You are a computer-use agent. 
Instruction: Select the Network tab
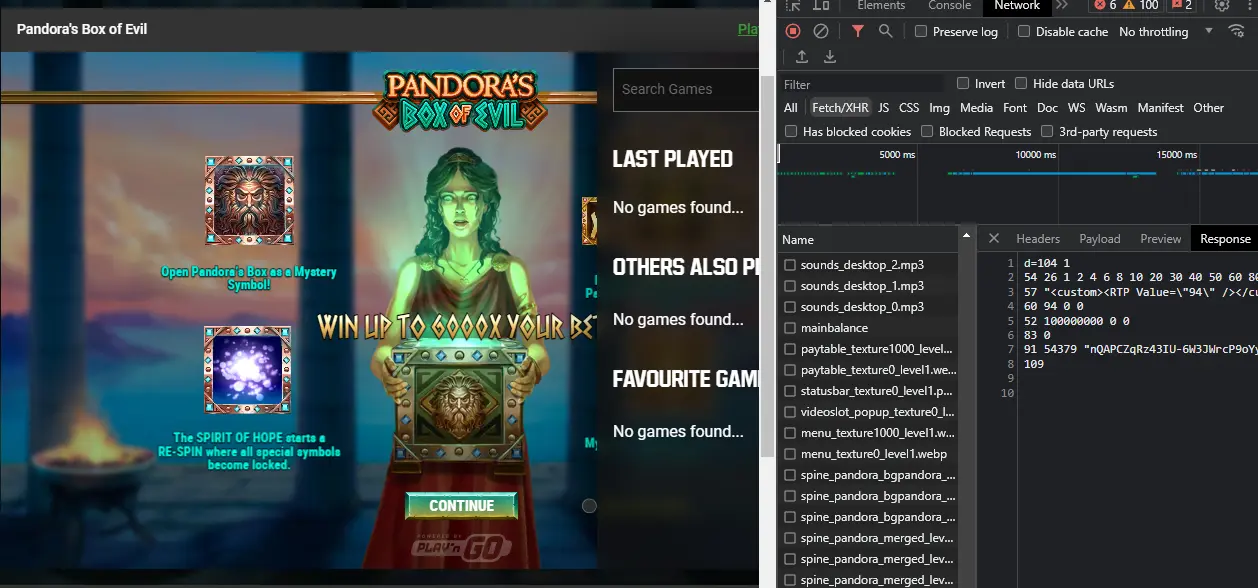(x=1017, y=5)
